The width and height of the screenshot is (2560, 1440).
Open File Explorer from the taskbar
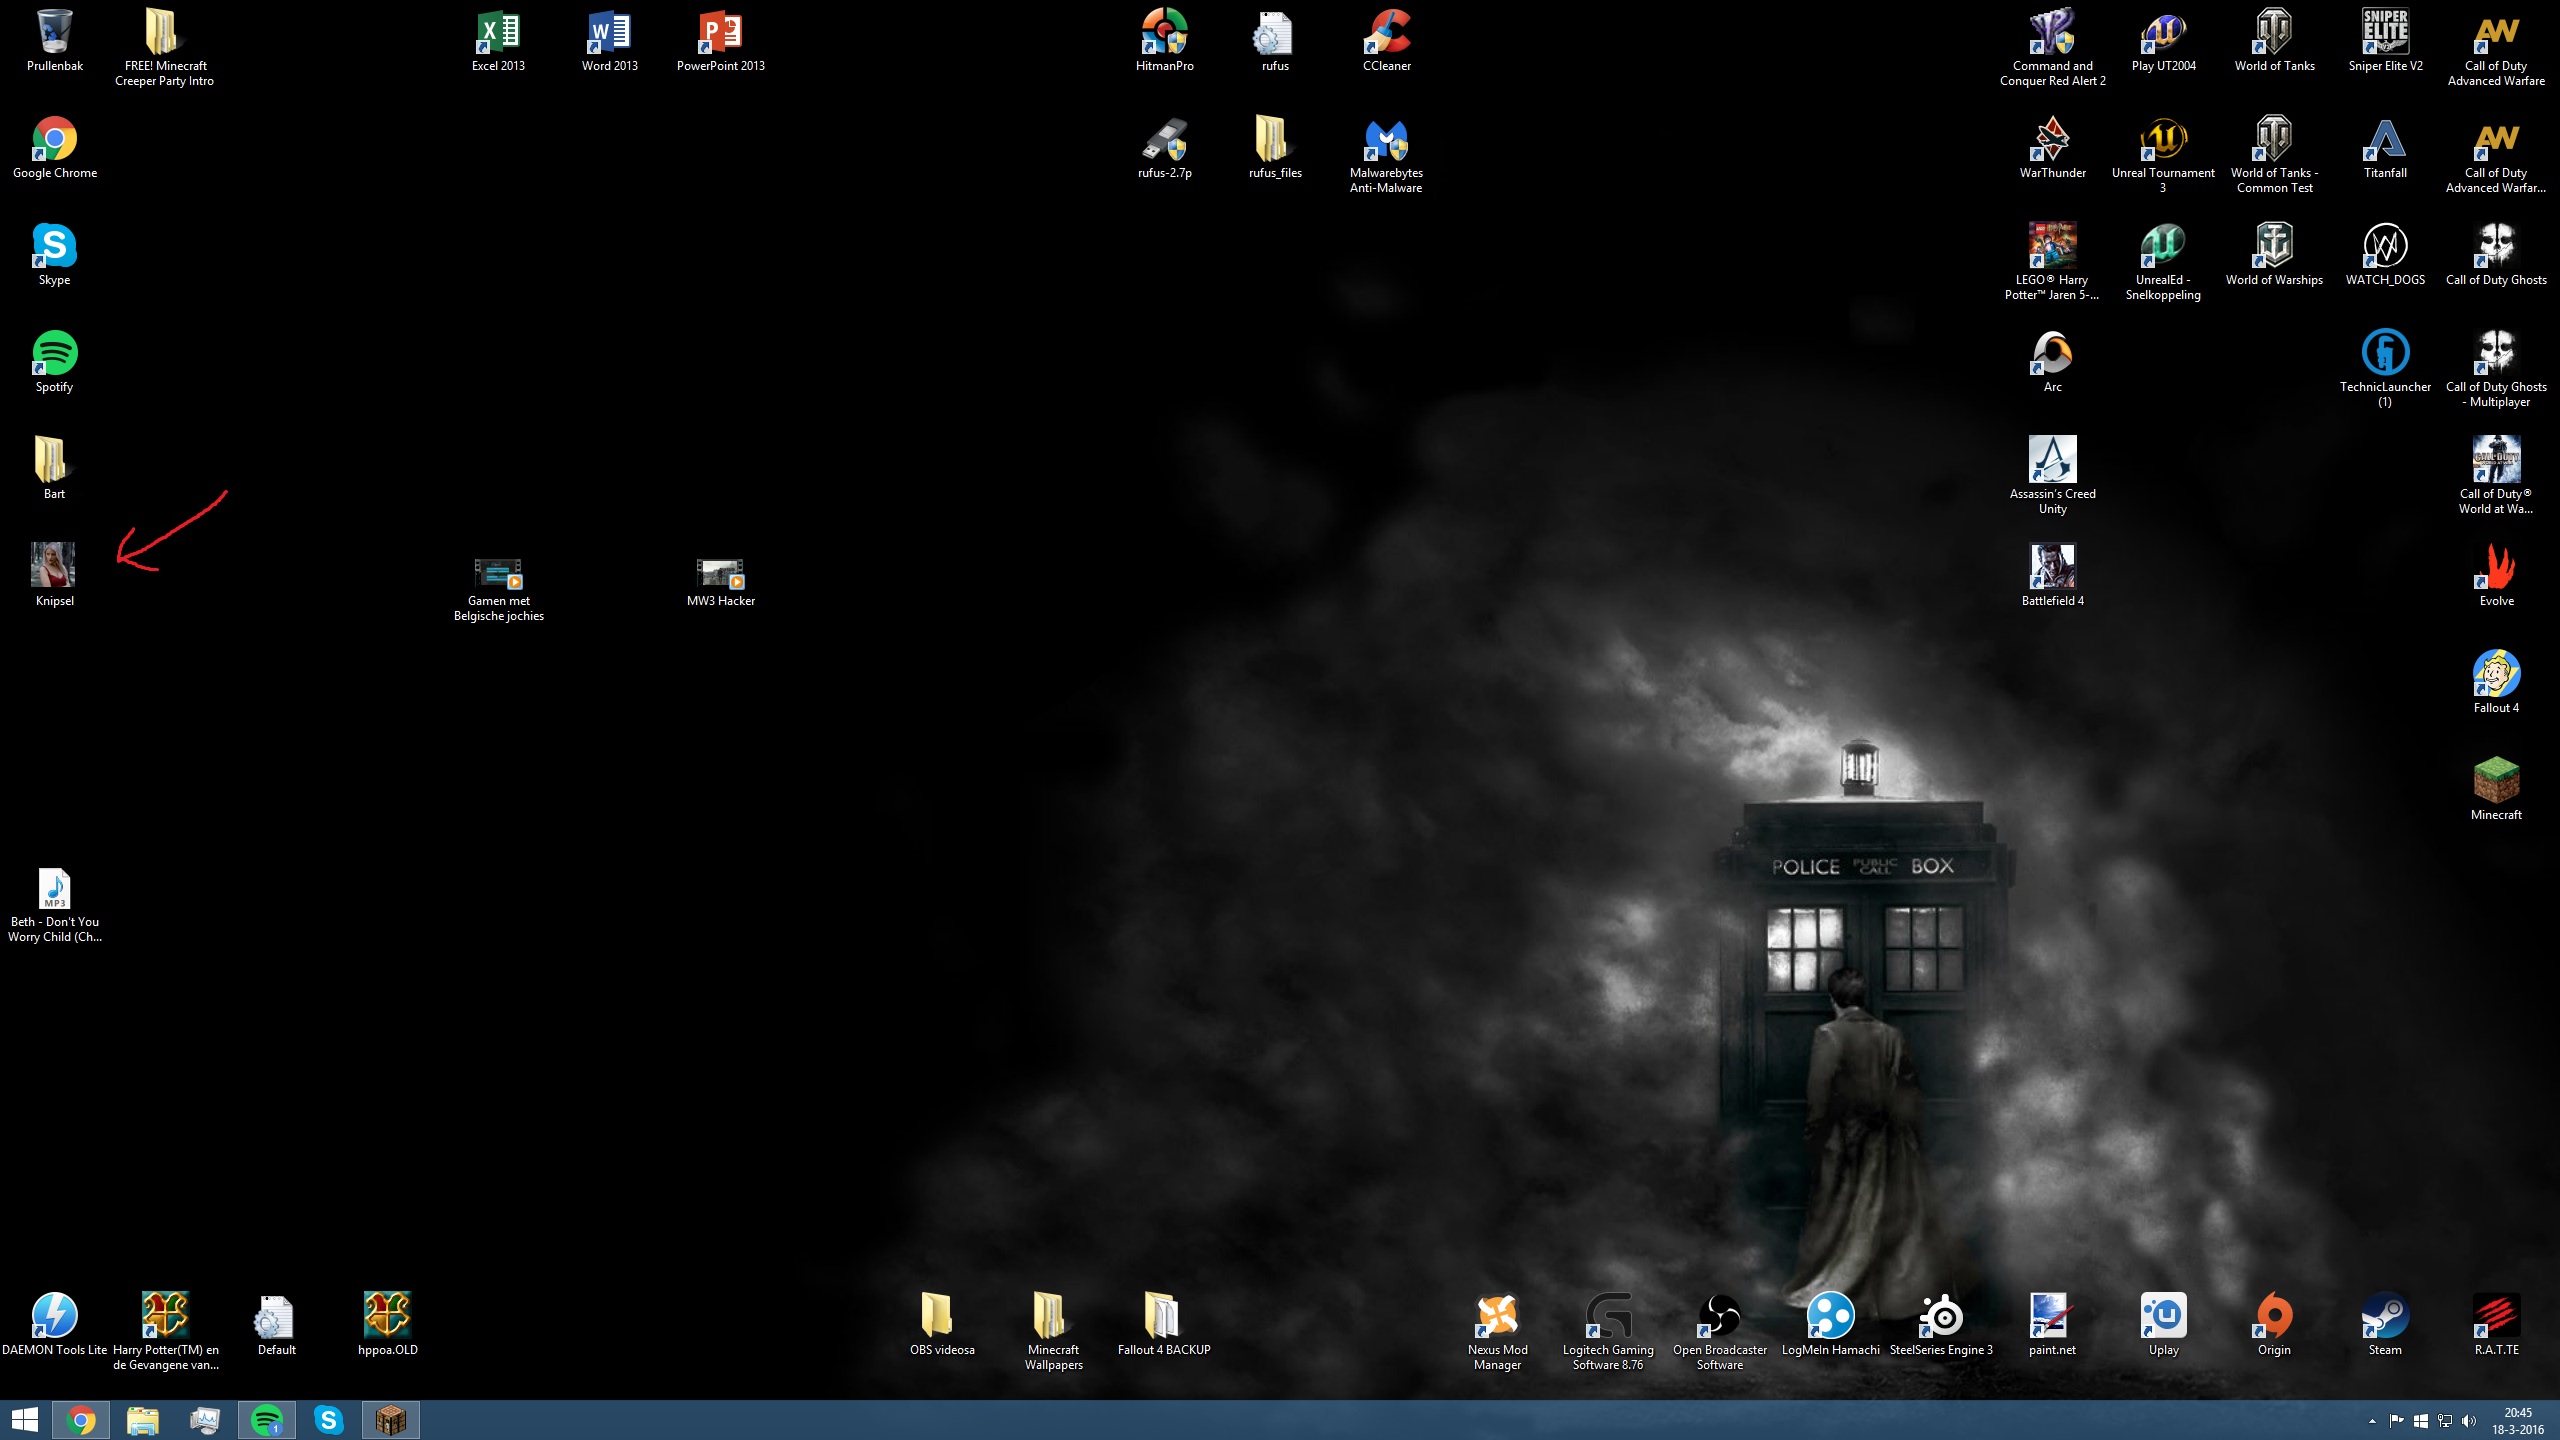(143, 1420)
